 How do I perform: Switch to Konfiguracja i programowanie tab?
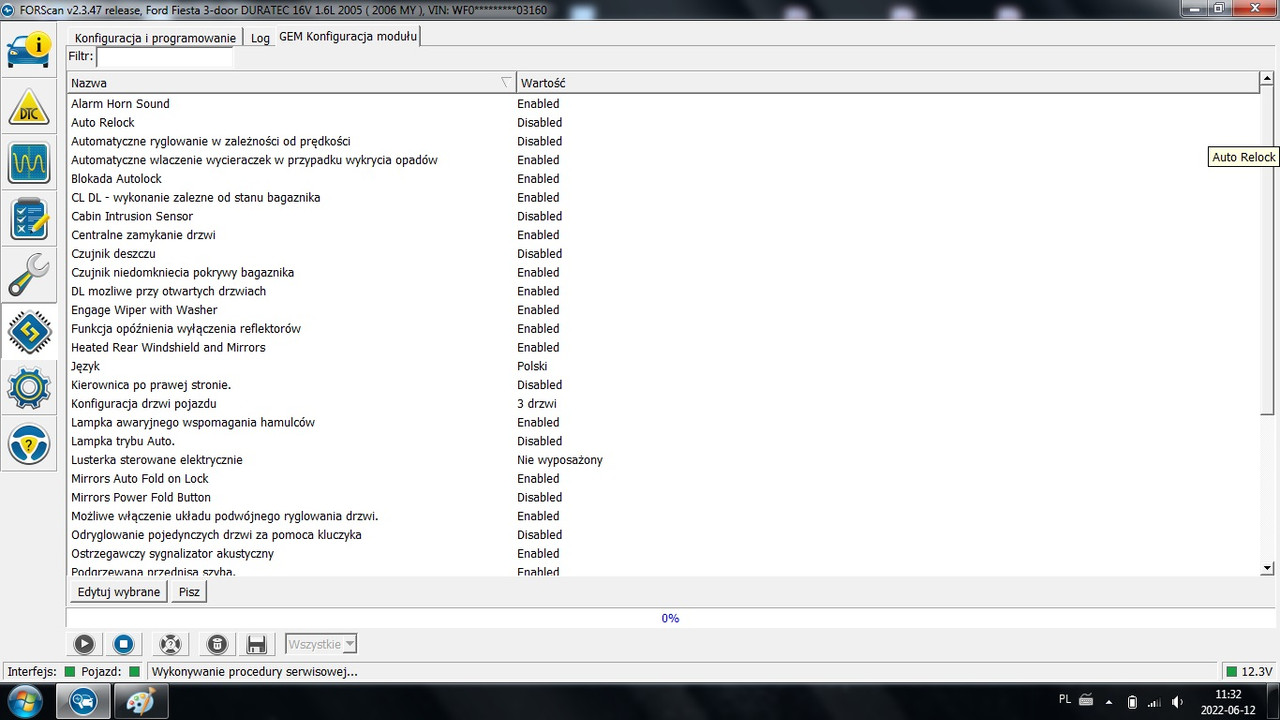[x=155, y=38]
